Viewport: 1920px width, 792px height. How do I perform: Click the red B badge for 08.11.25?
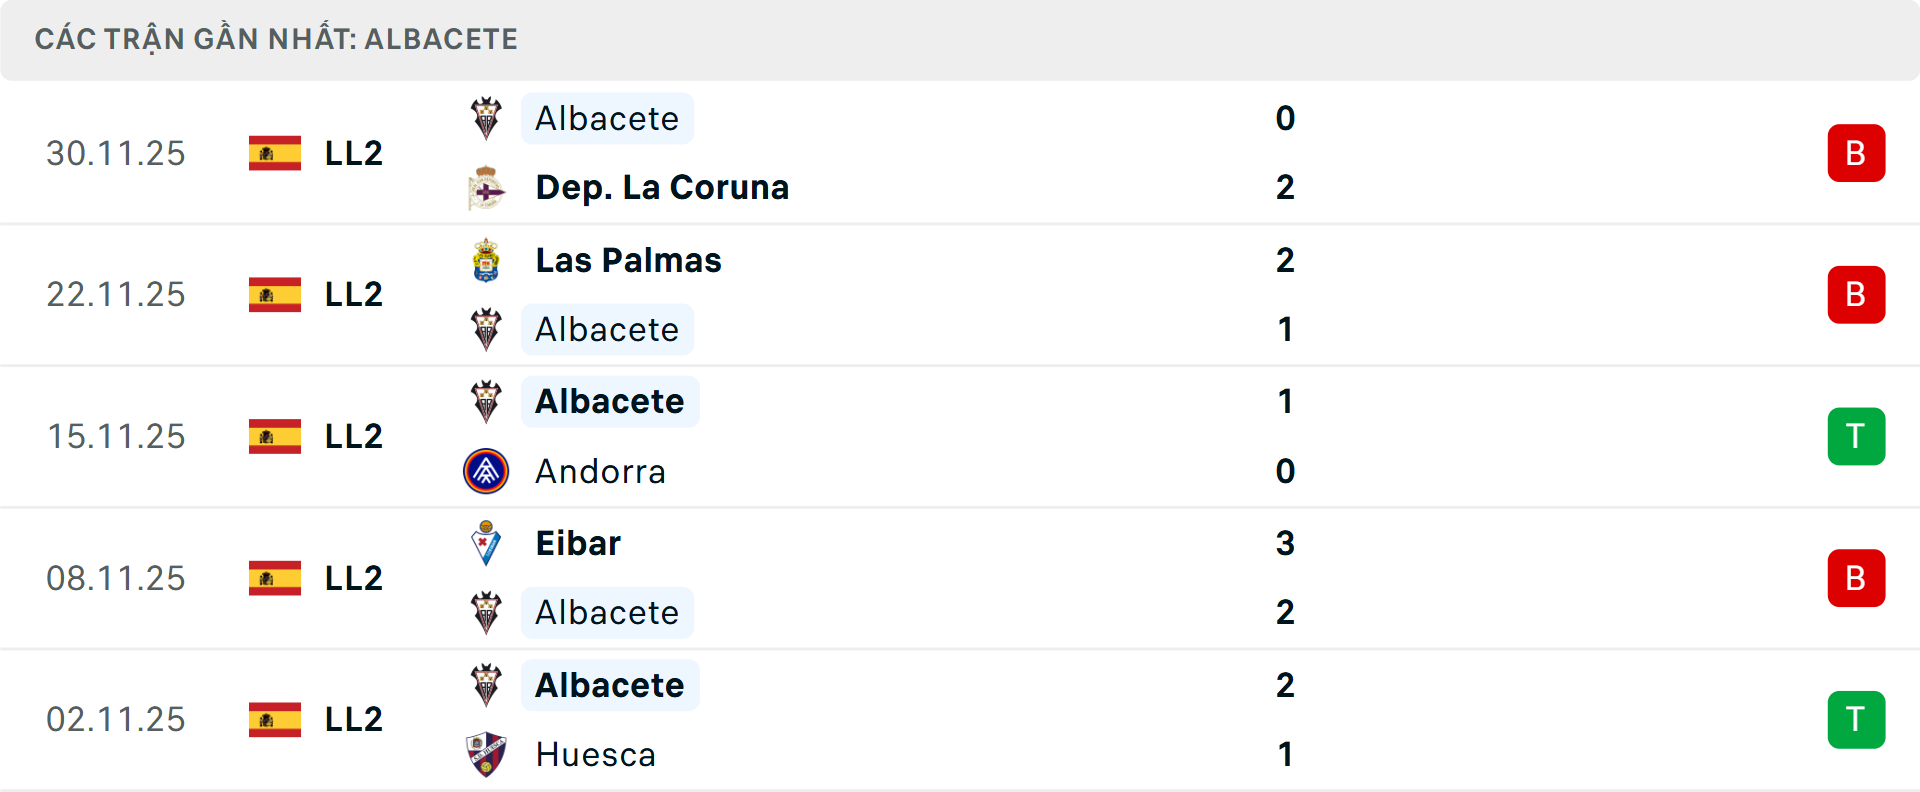1856,578
